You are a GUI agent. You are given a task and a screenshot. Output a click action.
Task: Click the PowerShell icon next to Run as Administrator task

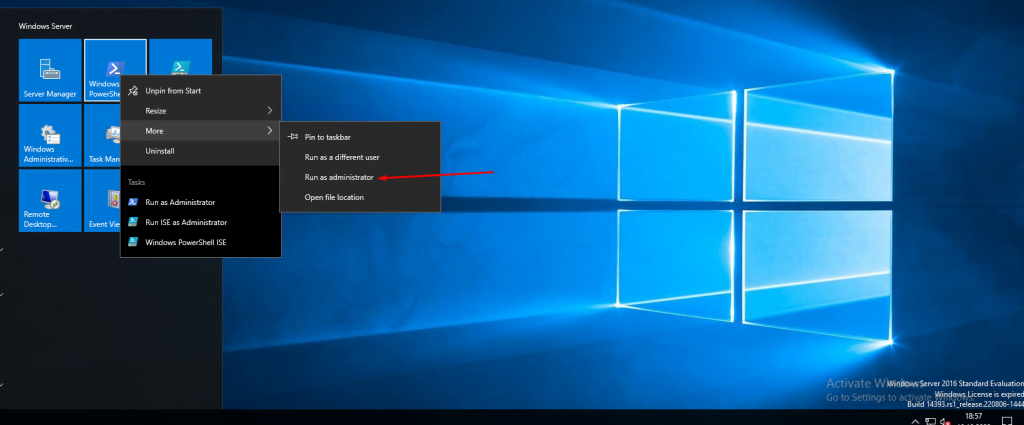[x=133, y=202]
